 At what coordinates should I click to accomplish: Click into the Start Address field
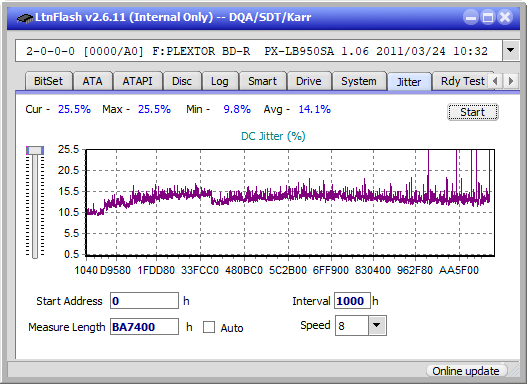point(144,301)
